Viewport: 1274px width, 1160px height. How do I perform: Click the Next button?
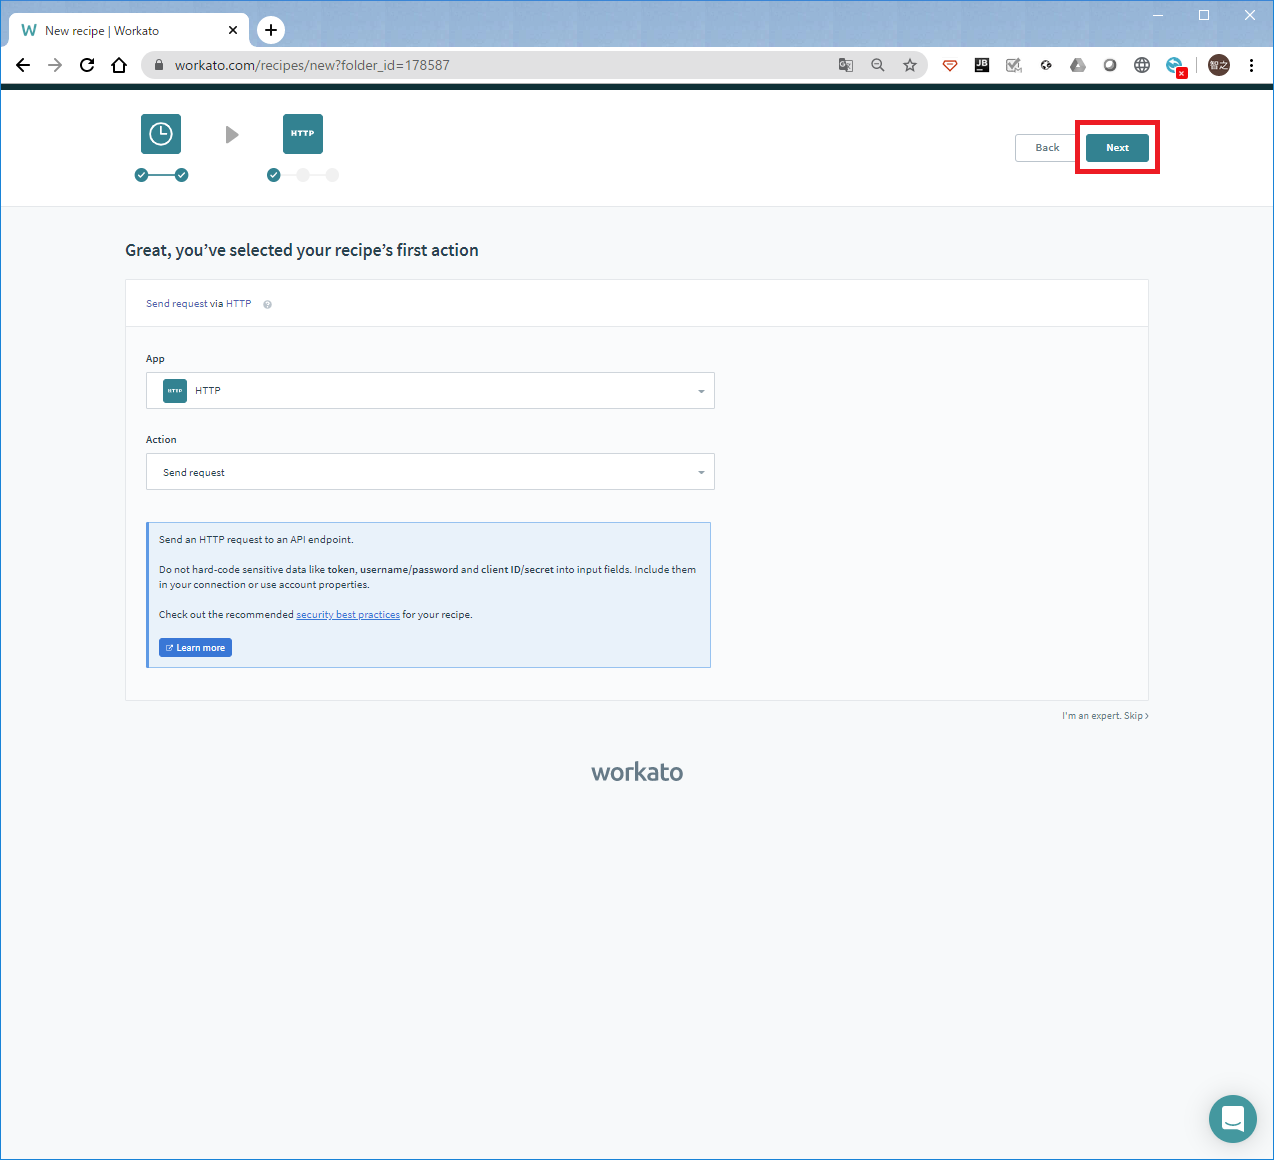[x=1117, y=147]
